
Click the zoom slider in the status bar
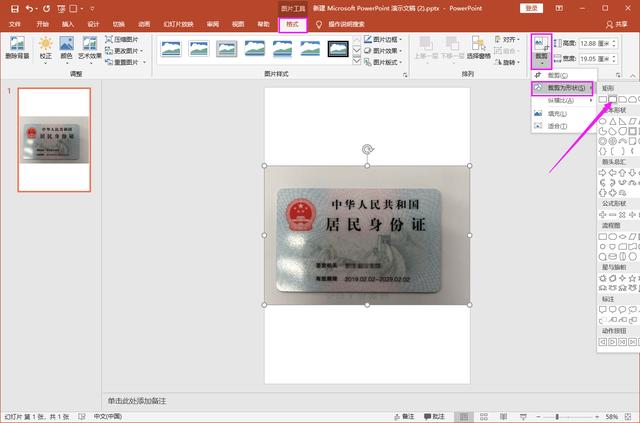567,416
